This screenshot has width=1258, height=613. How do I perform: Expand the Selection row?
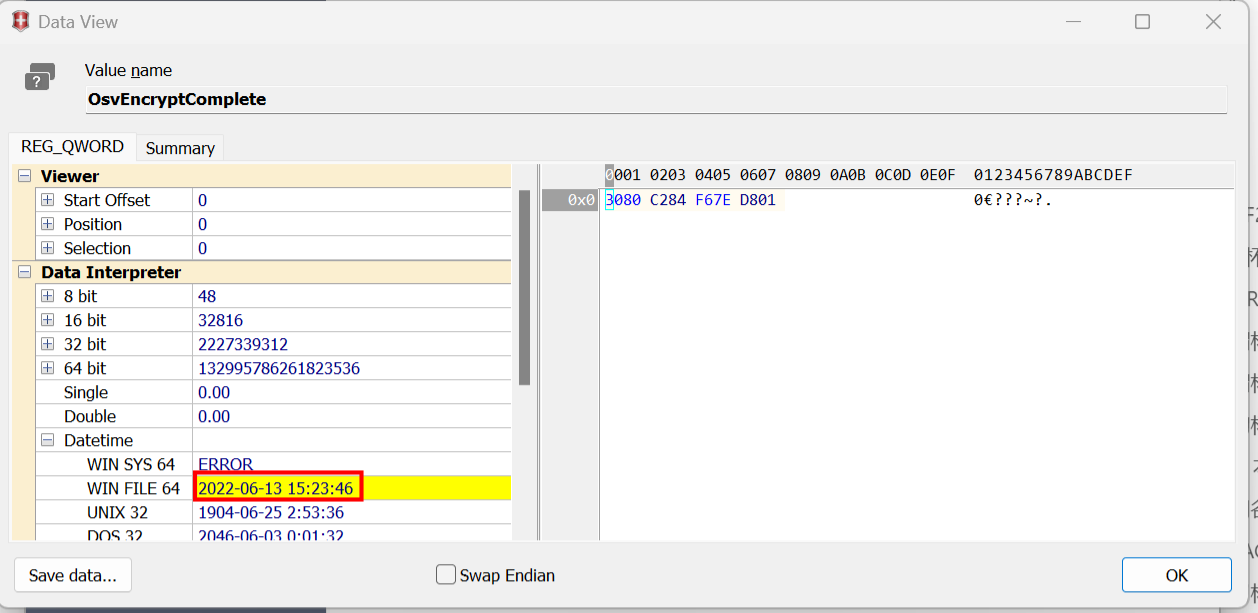(x=47, y=248)
